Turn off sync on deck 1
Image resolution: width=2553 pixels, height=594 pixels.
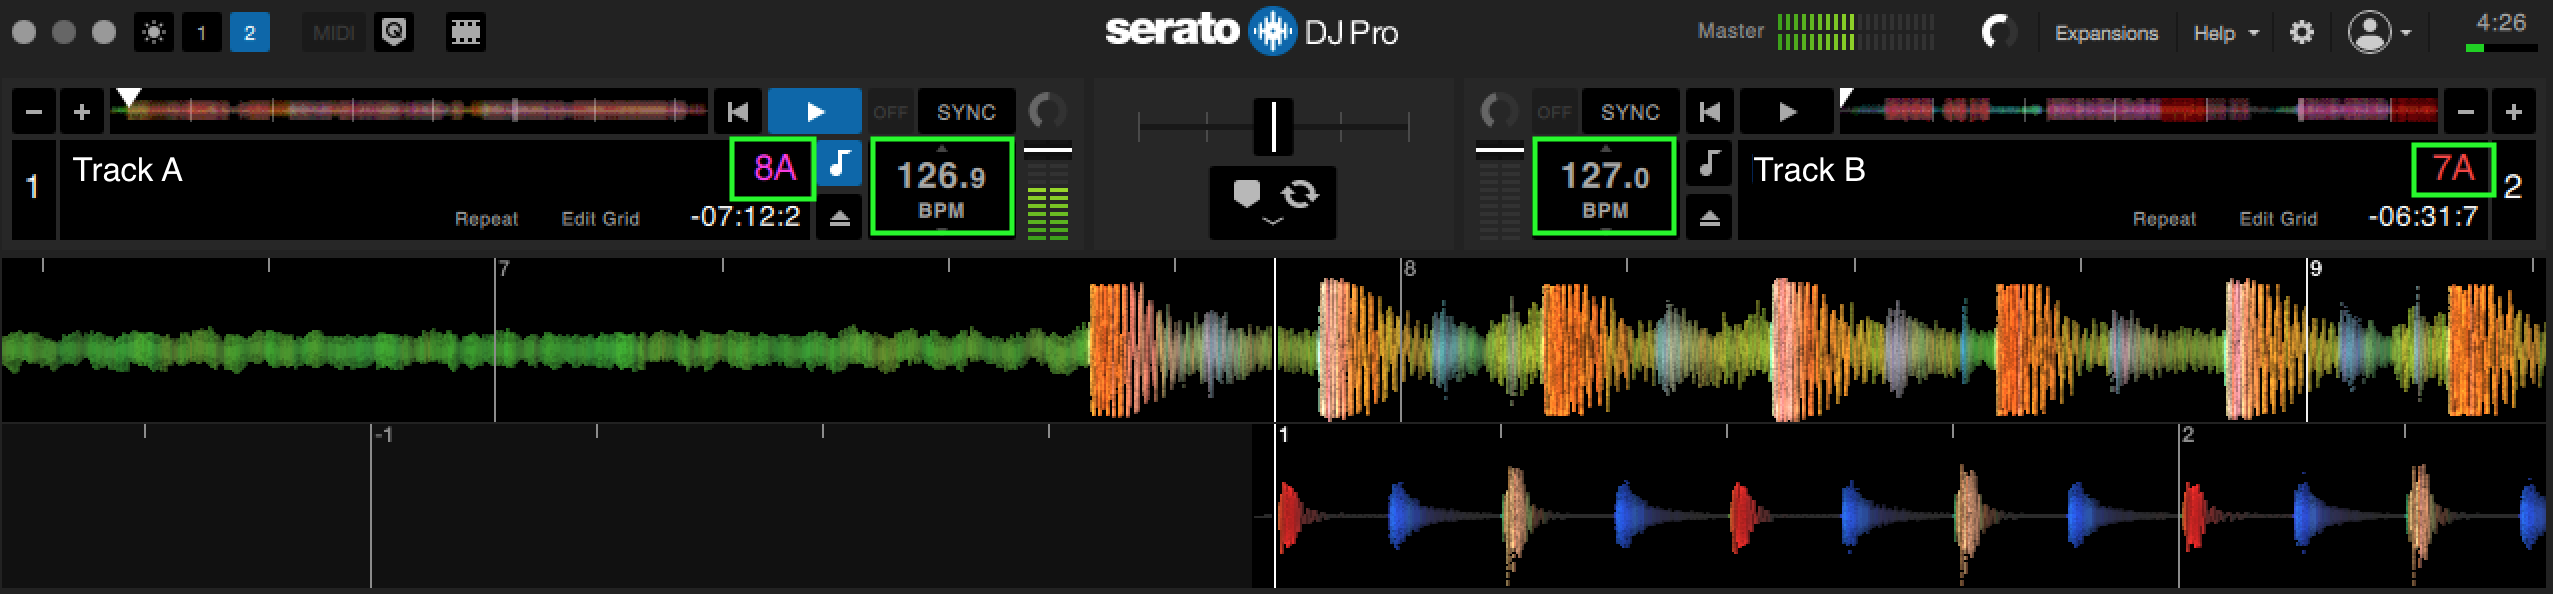889,112
